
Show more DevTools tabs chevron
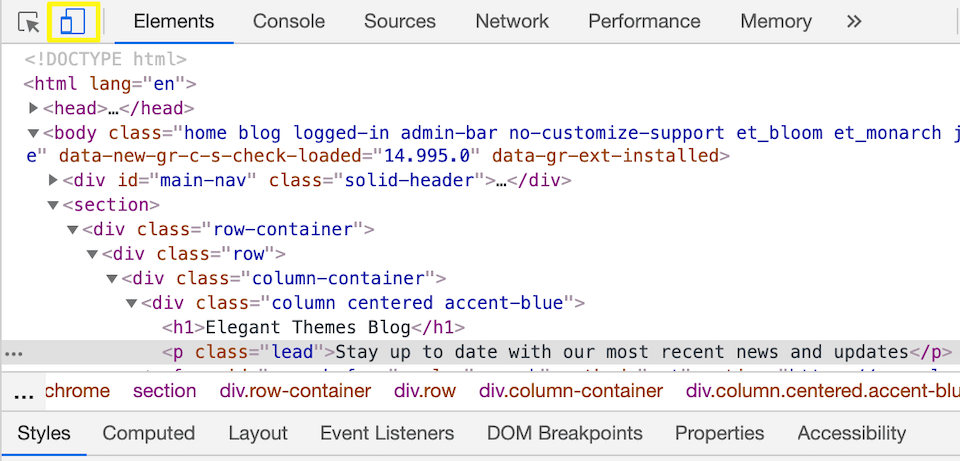[853, 21]
